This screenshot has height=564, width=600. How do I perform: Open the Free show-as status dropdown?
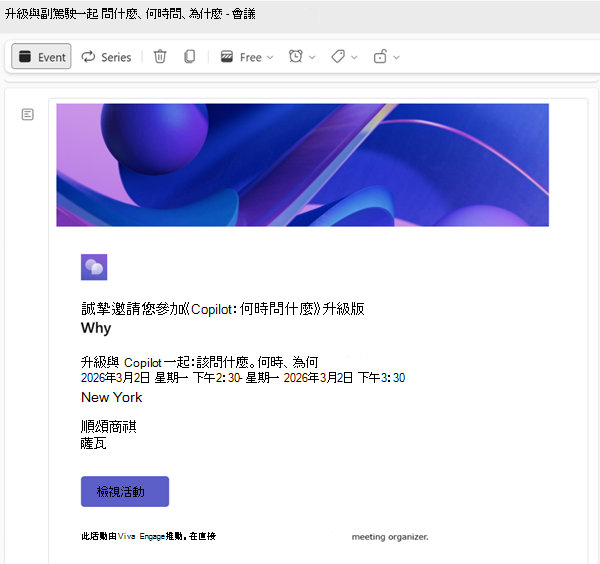click(247, 57)
